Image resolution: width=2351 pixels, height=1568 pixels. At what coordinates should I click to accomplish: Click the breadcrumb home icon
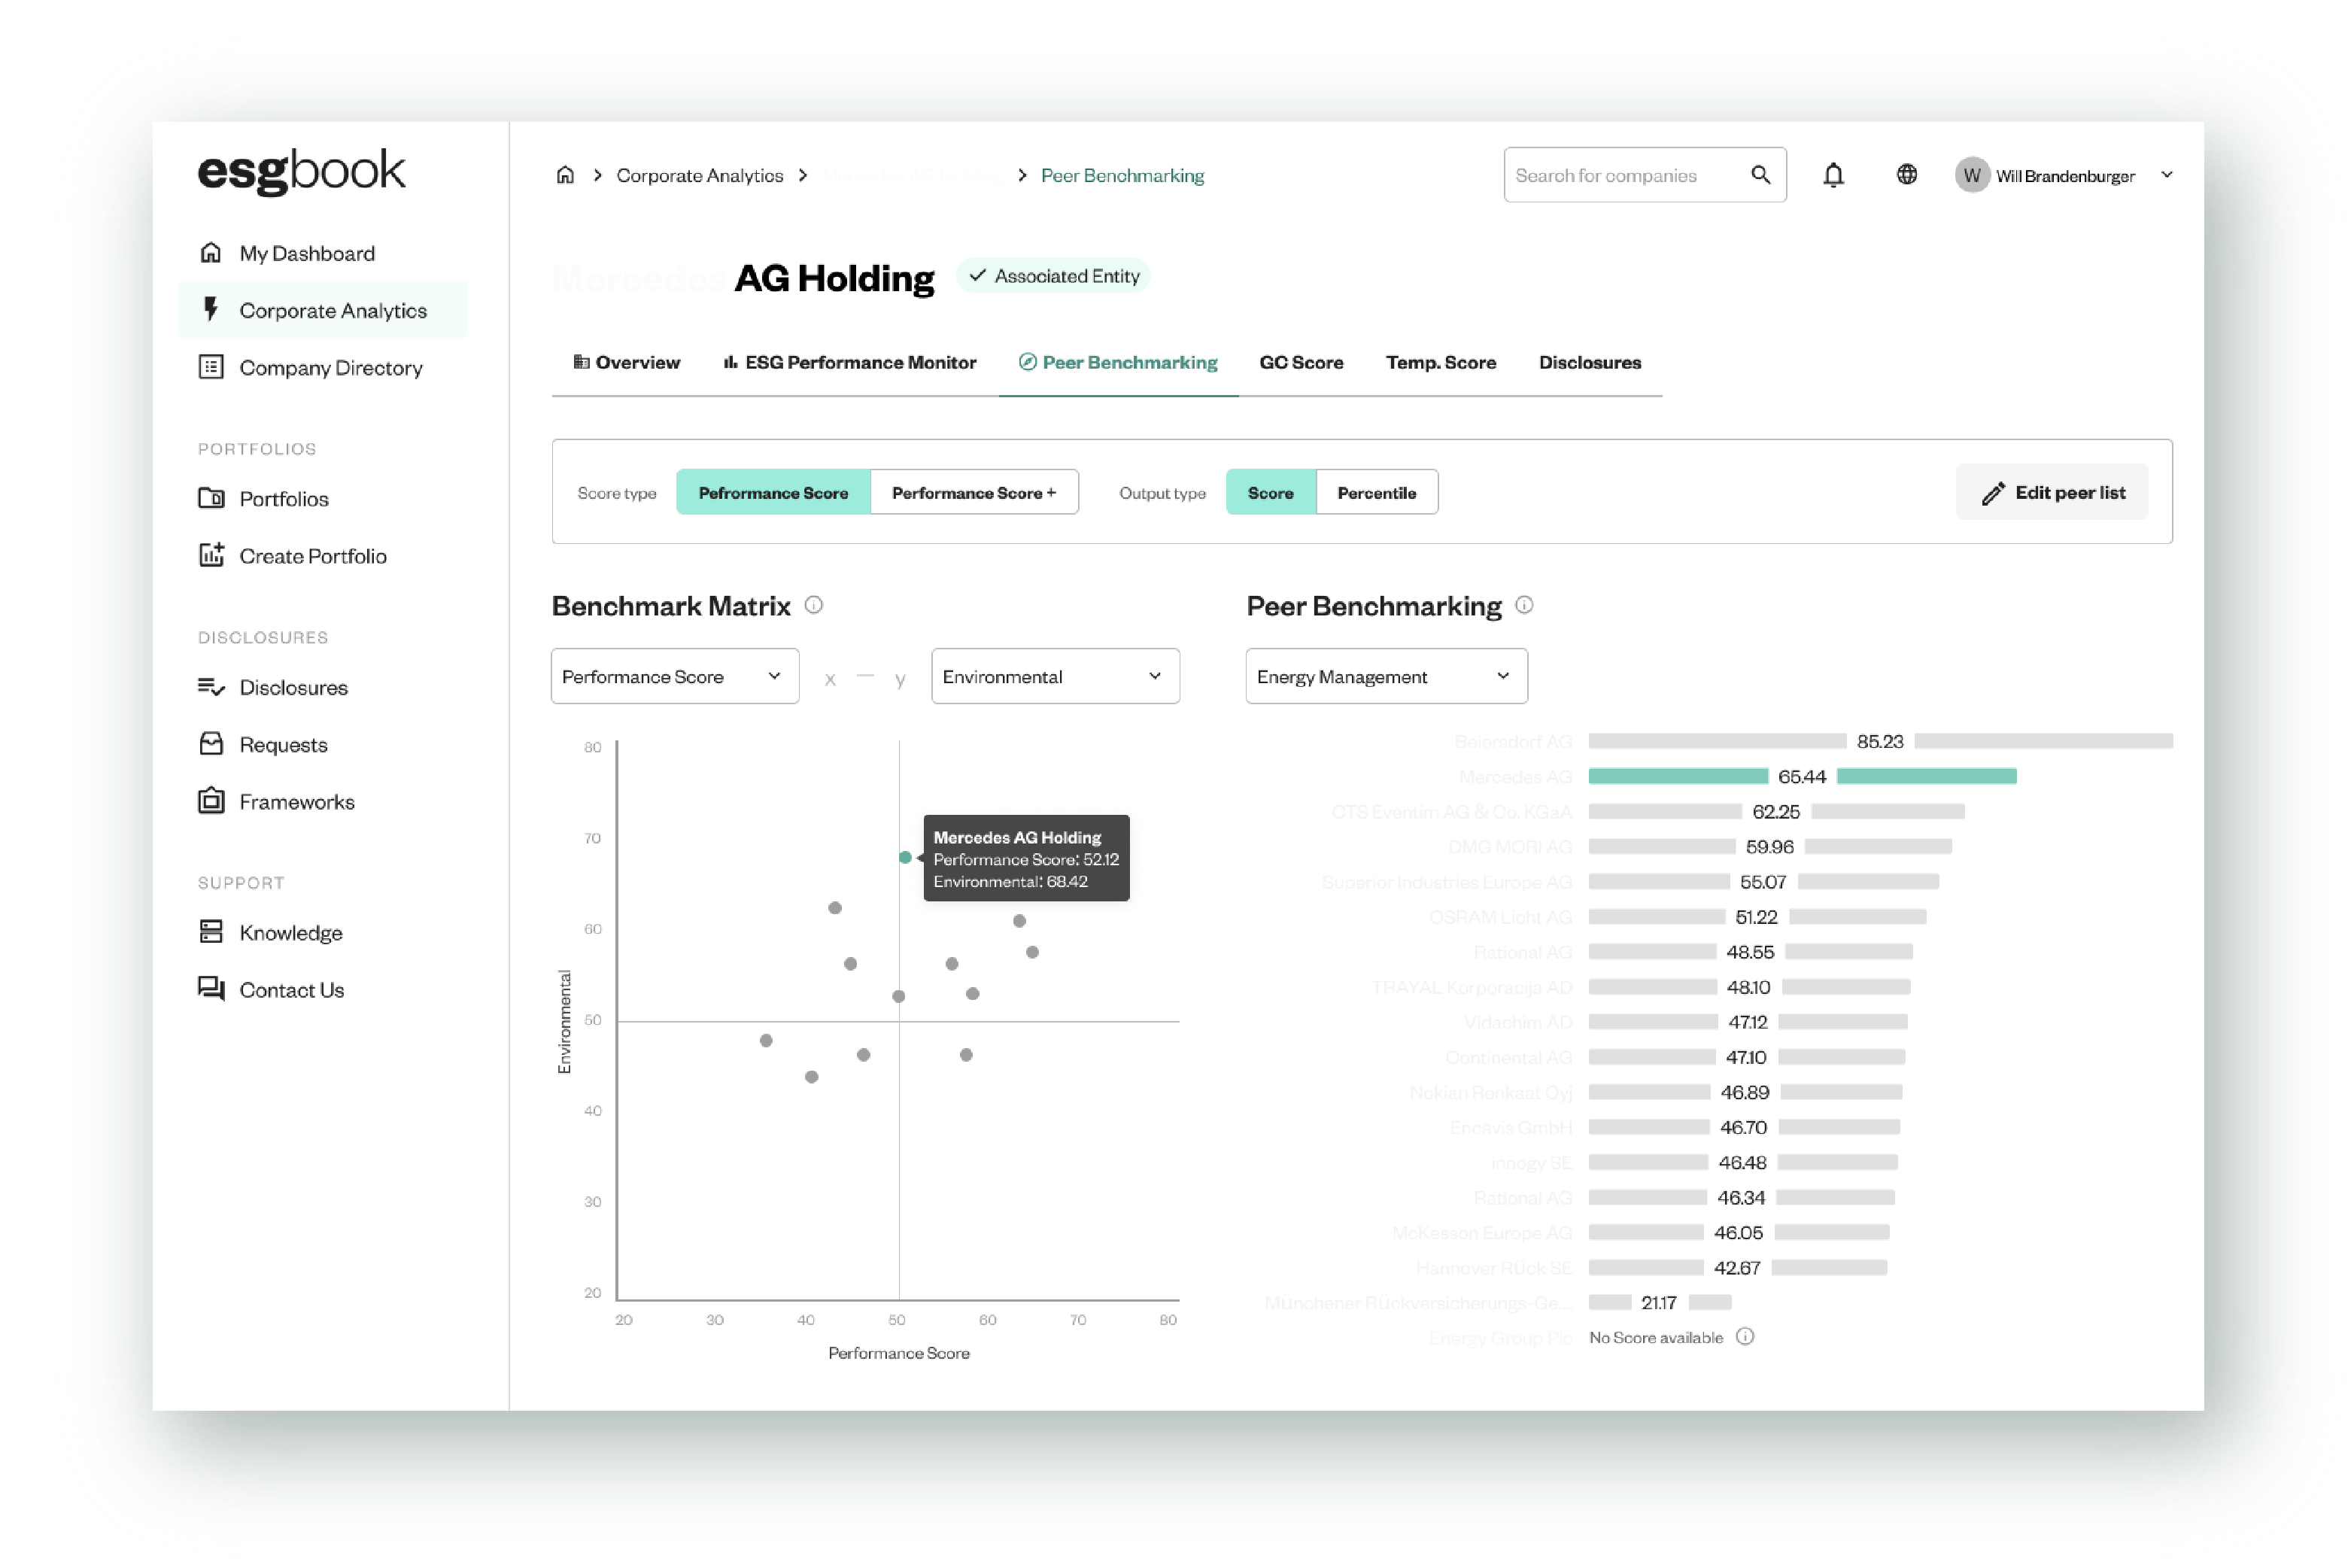pos(565,175)
